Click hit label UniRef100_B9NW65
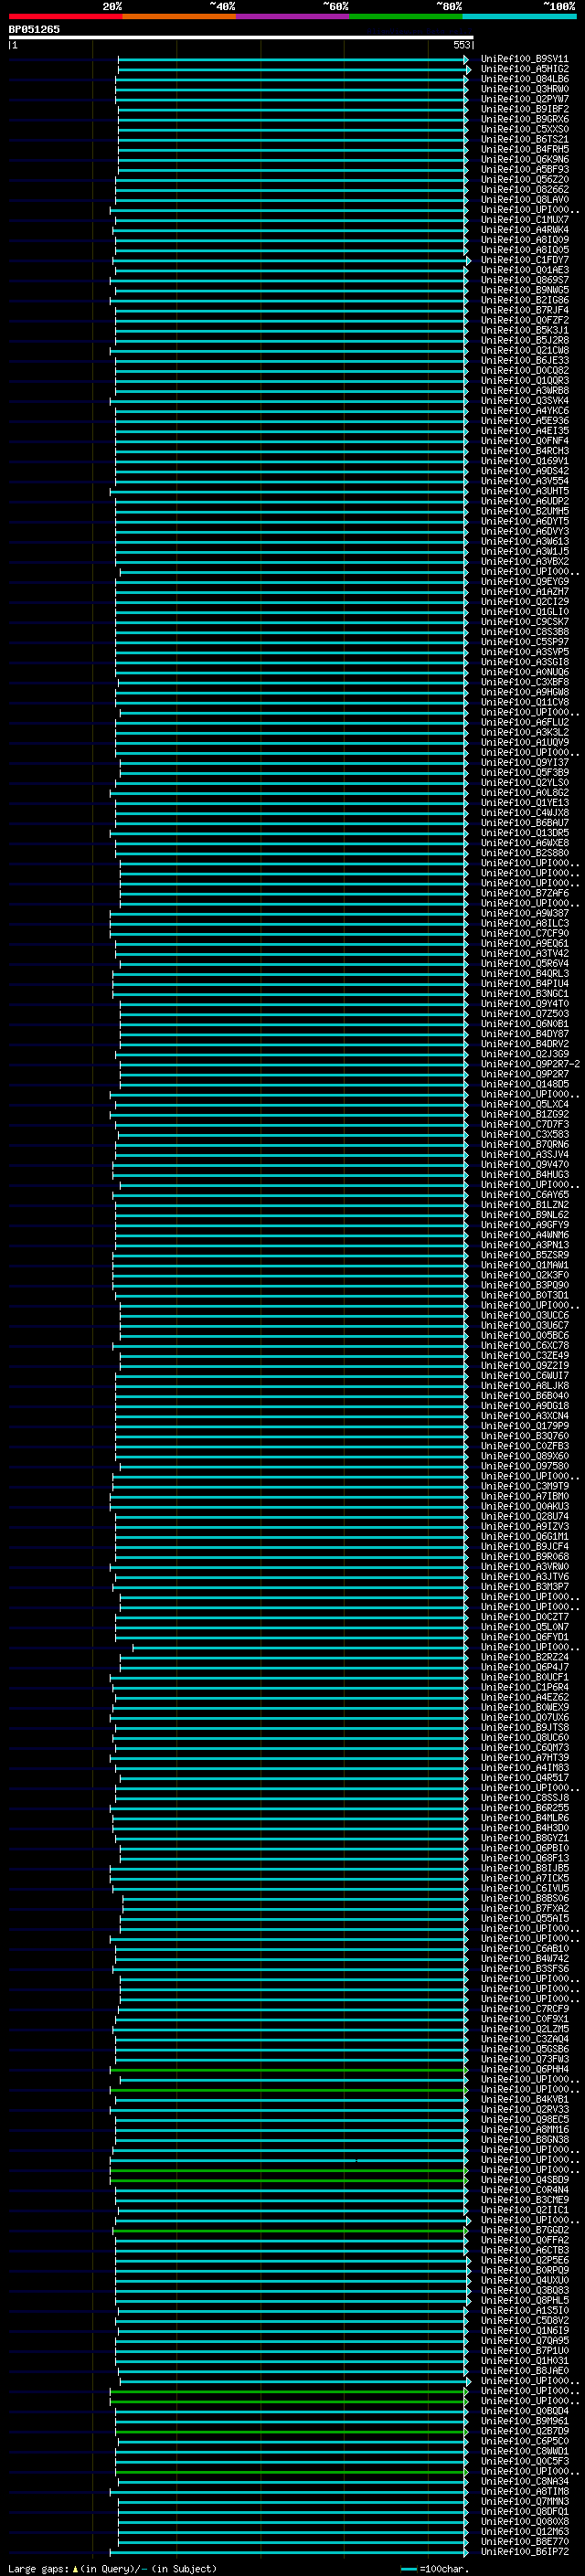The height and width of the screenshot is (2576, 585). 524,290
